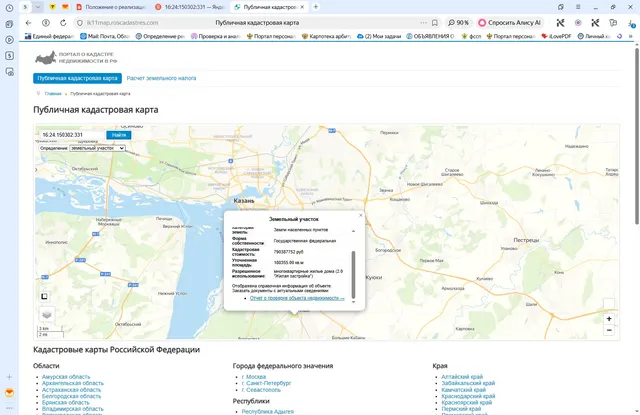This screenshot has width=640, height=415.
Task: Close the 'Публичная кадастровая' tab
Action: (302, 7)
